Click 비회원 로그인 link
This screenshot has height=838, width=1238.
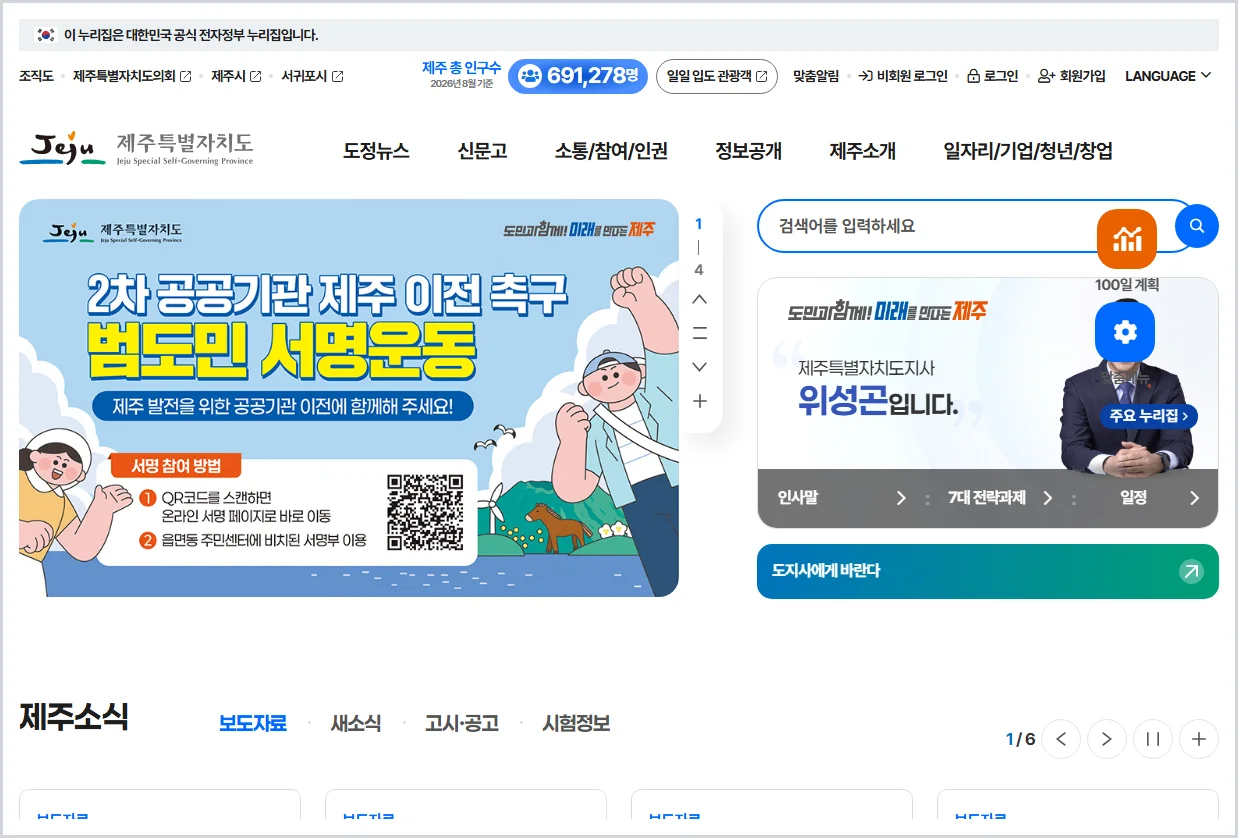(903, 76)
